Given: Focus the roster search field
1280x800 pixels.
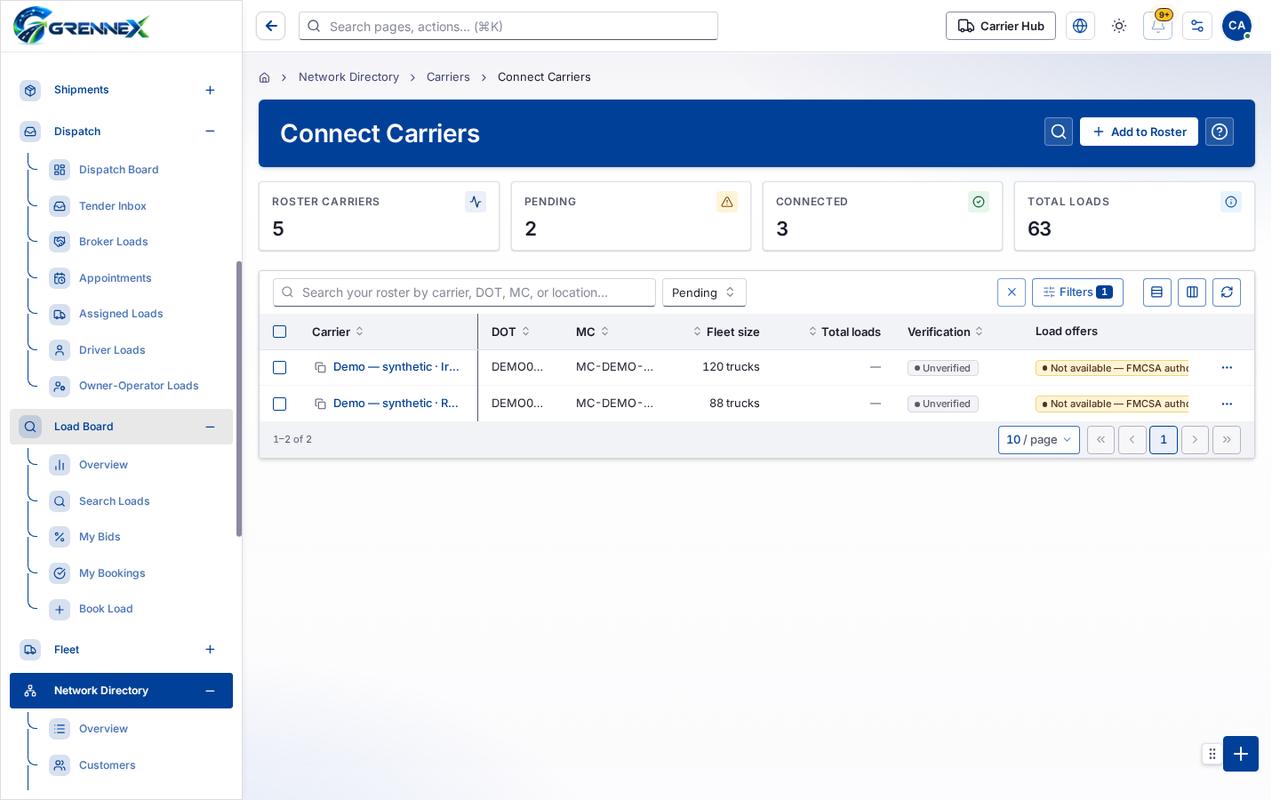Looking at the screenshot, I should click(x=464, y=292).
